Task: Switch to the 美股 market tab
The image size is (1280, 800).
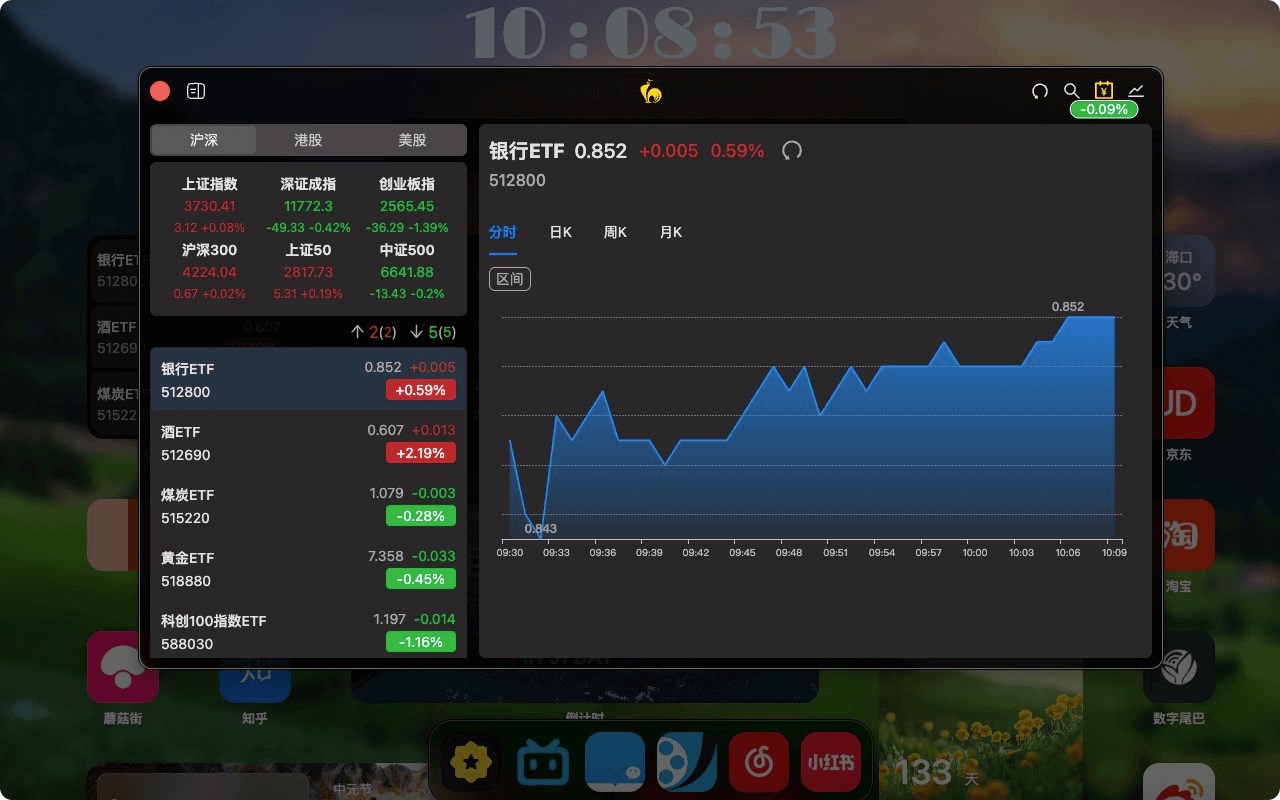Action: [x=413, y=140]
